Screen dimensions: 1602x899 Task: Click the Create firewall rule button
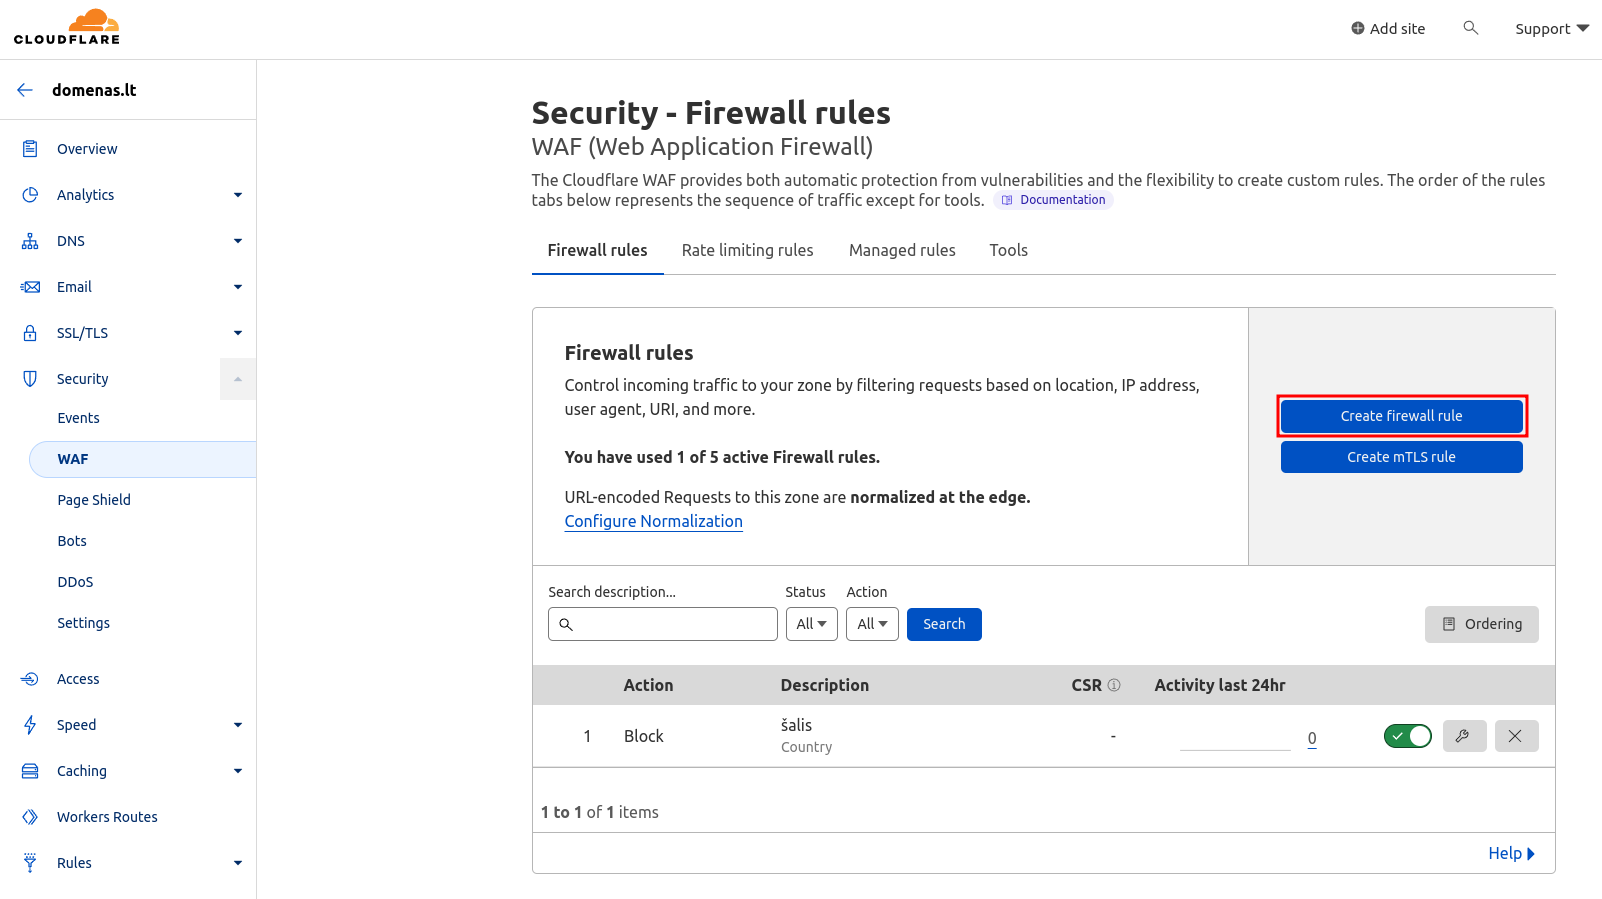1401,416
